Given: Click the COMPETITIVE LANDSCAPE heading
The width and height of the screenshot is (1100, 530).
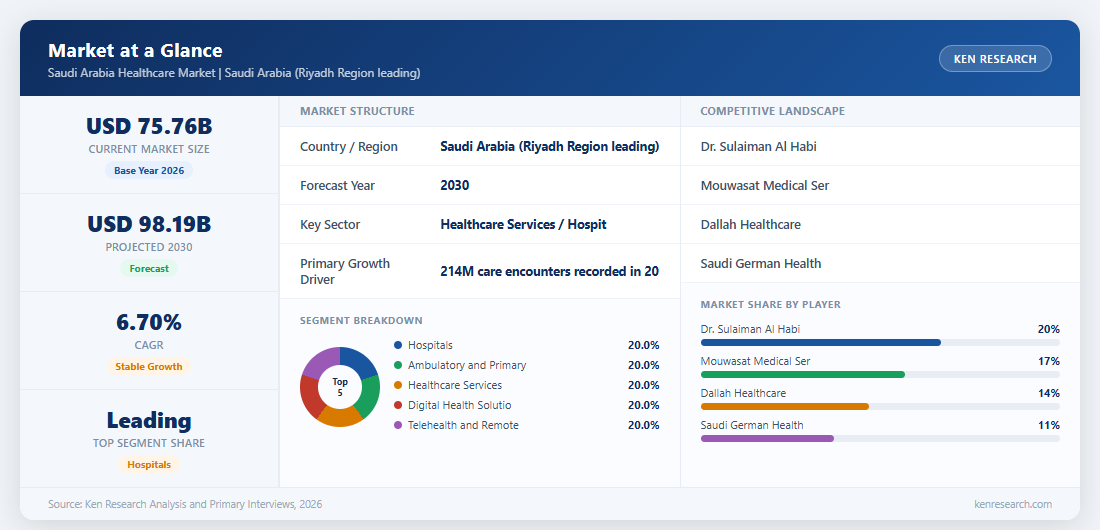Looking at the screenshot, I should click(772, 111).
